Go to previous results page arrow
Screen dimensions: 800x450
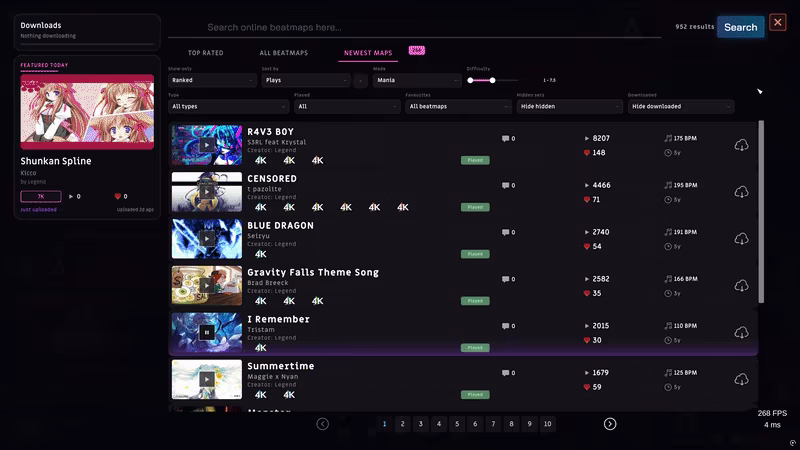point(322,424)
